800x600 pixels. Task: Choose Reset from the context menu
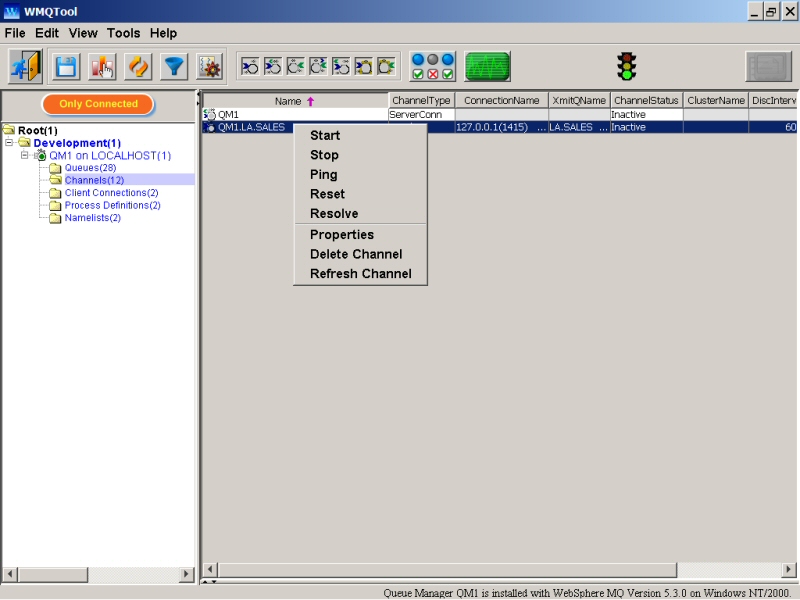coord(360,194)
